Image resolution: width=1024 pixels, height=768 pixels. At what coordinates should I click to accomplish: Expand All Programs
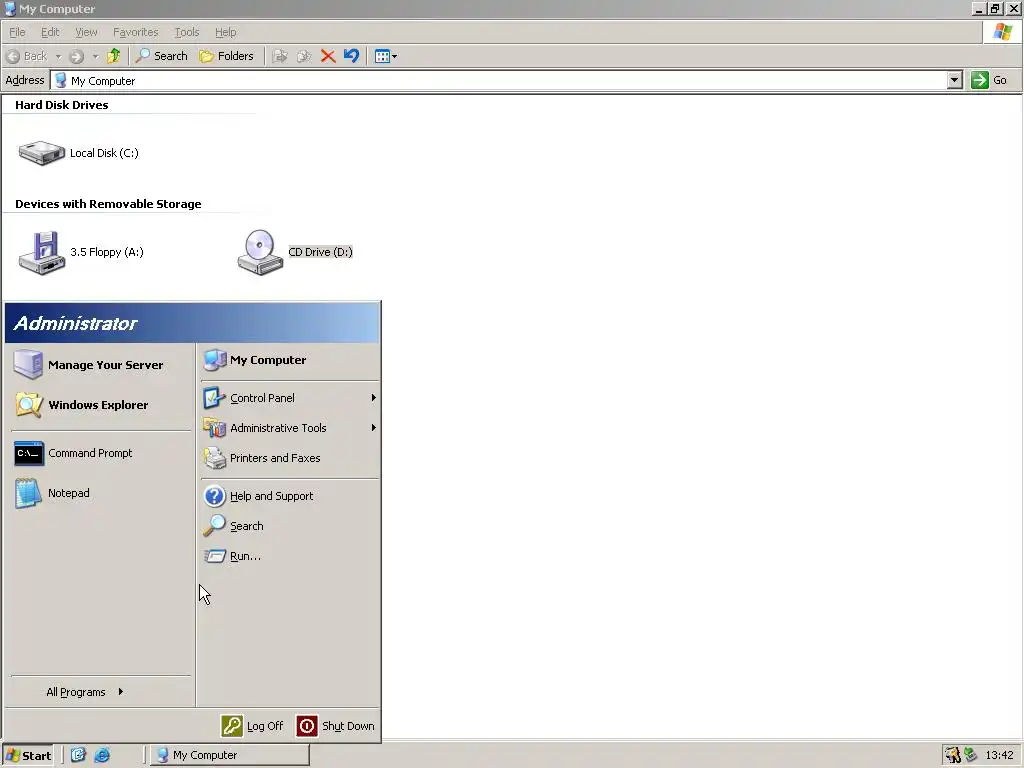click(x=85, y=692)
